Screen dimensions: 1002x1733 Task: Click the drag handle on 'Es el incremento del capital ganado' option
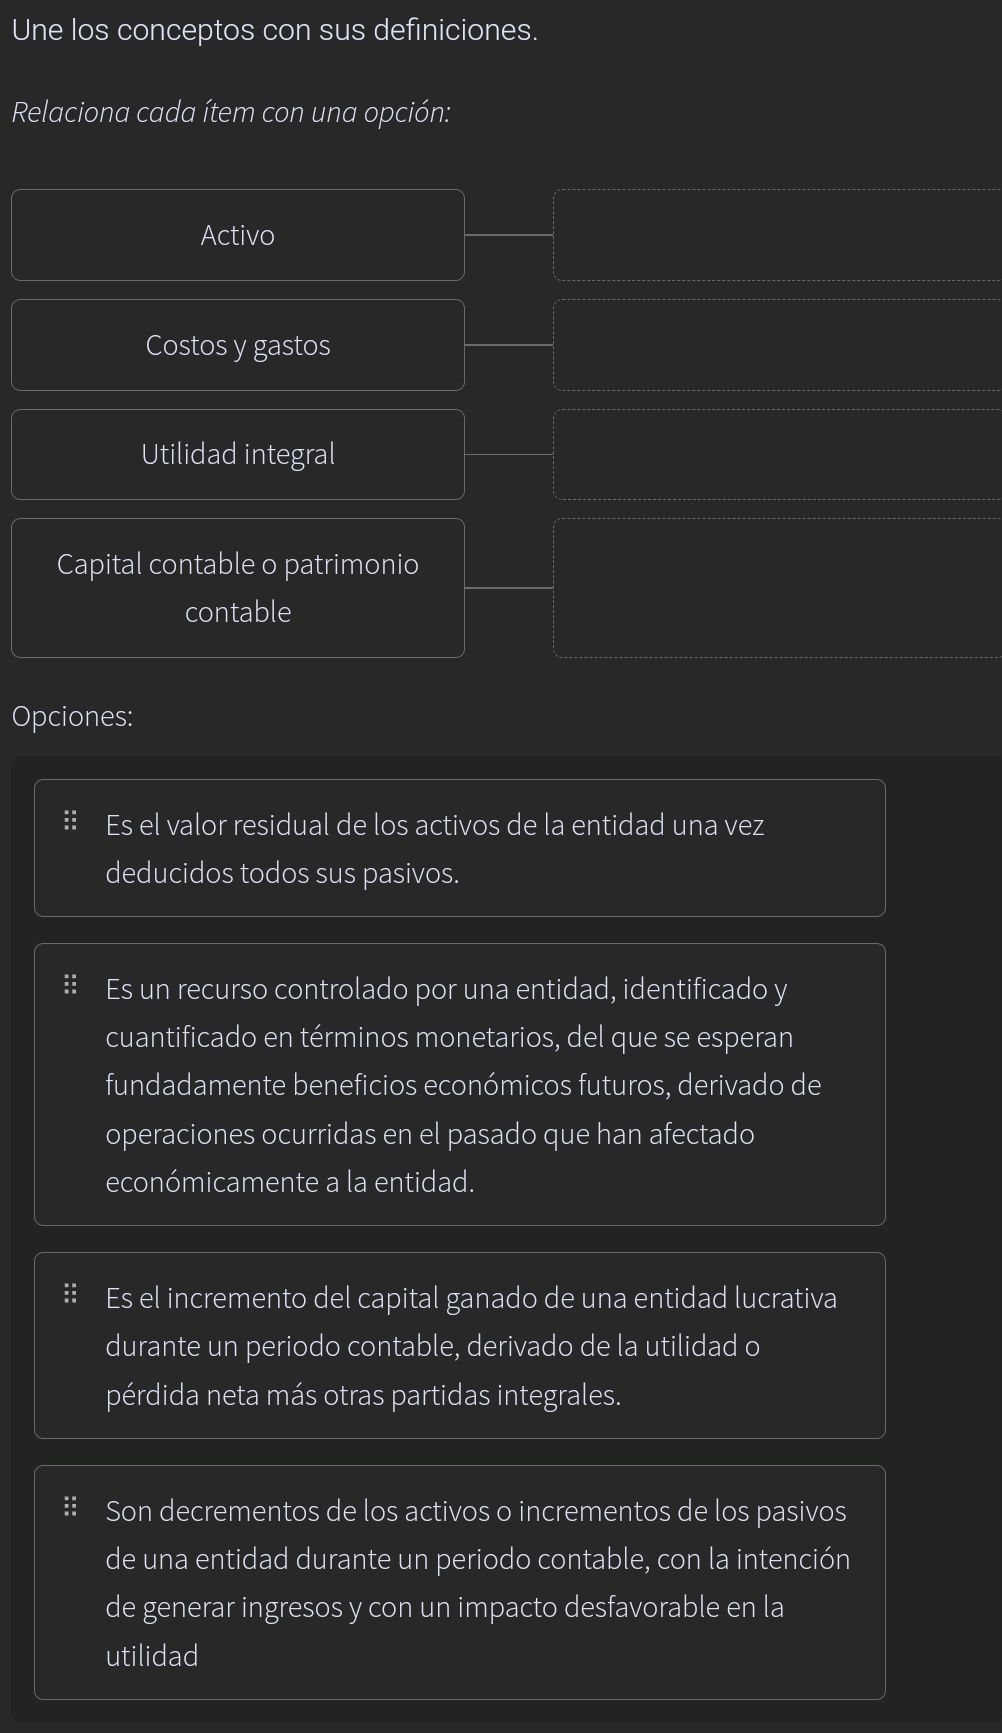pyautogui.click(x=71, y=1293)
